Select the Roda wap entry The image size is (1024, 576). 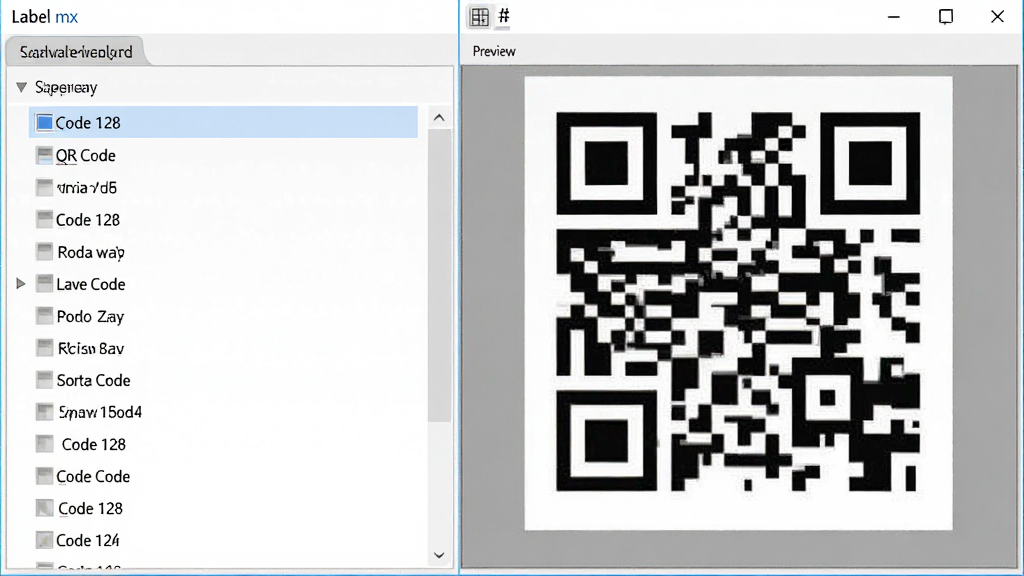tap(91, 252)
